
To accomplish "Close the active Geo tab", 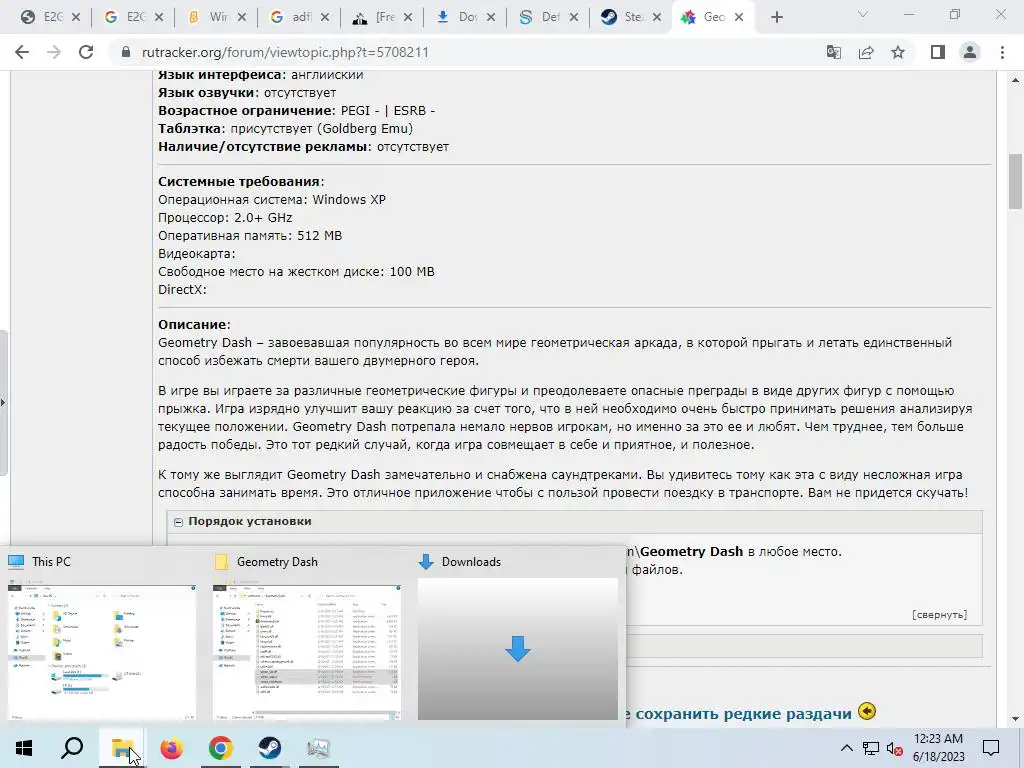I will point(739,18).
